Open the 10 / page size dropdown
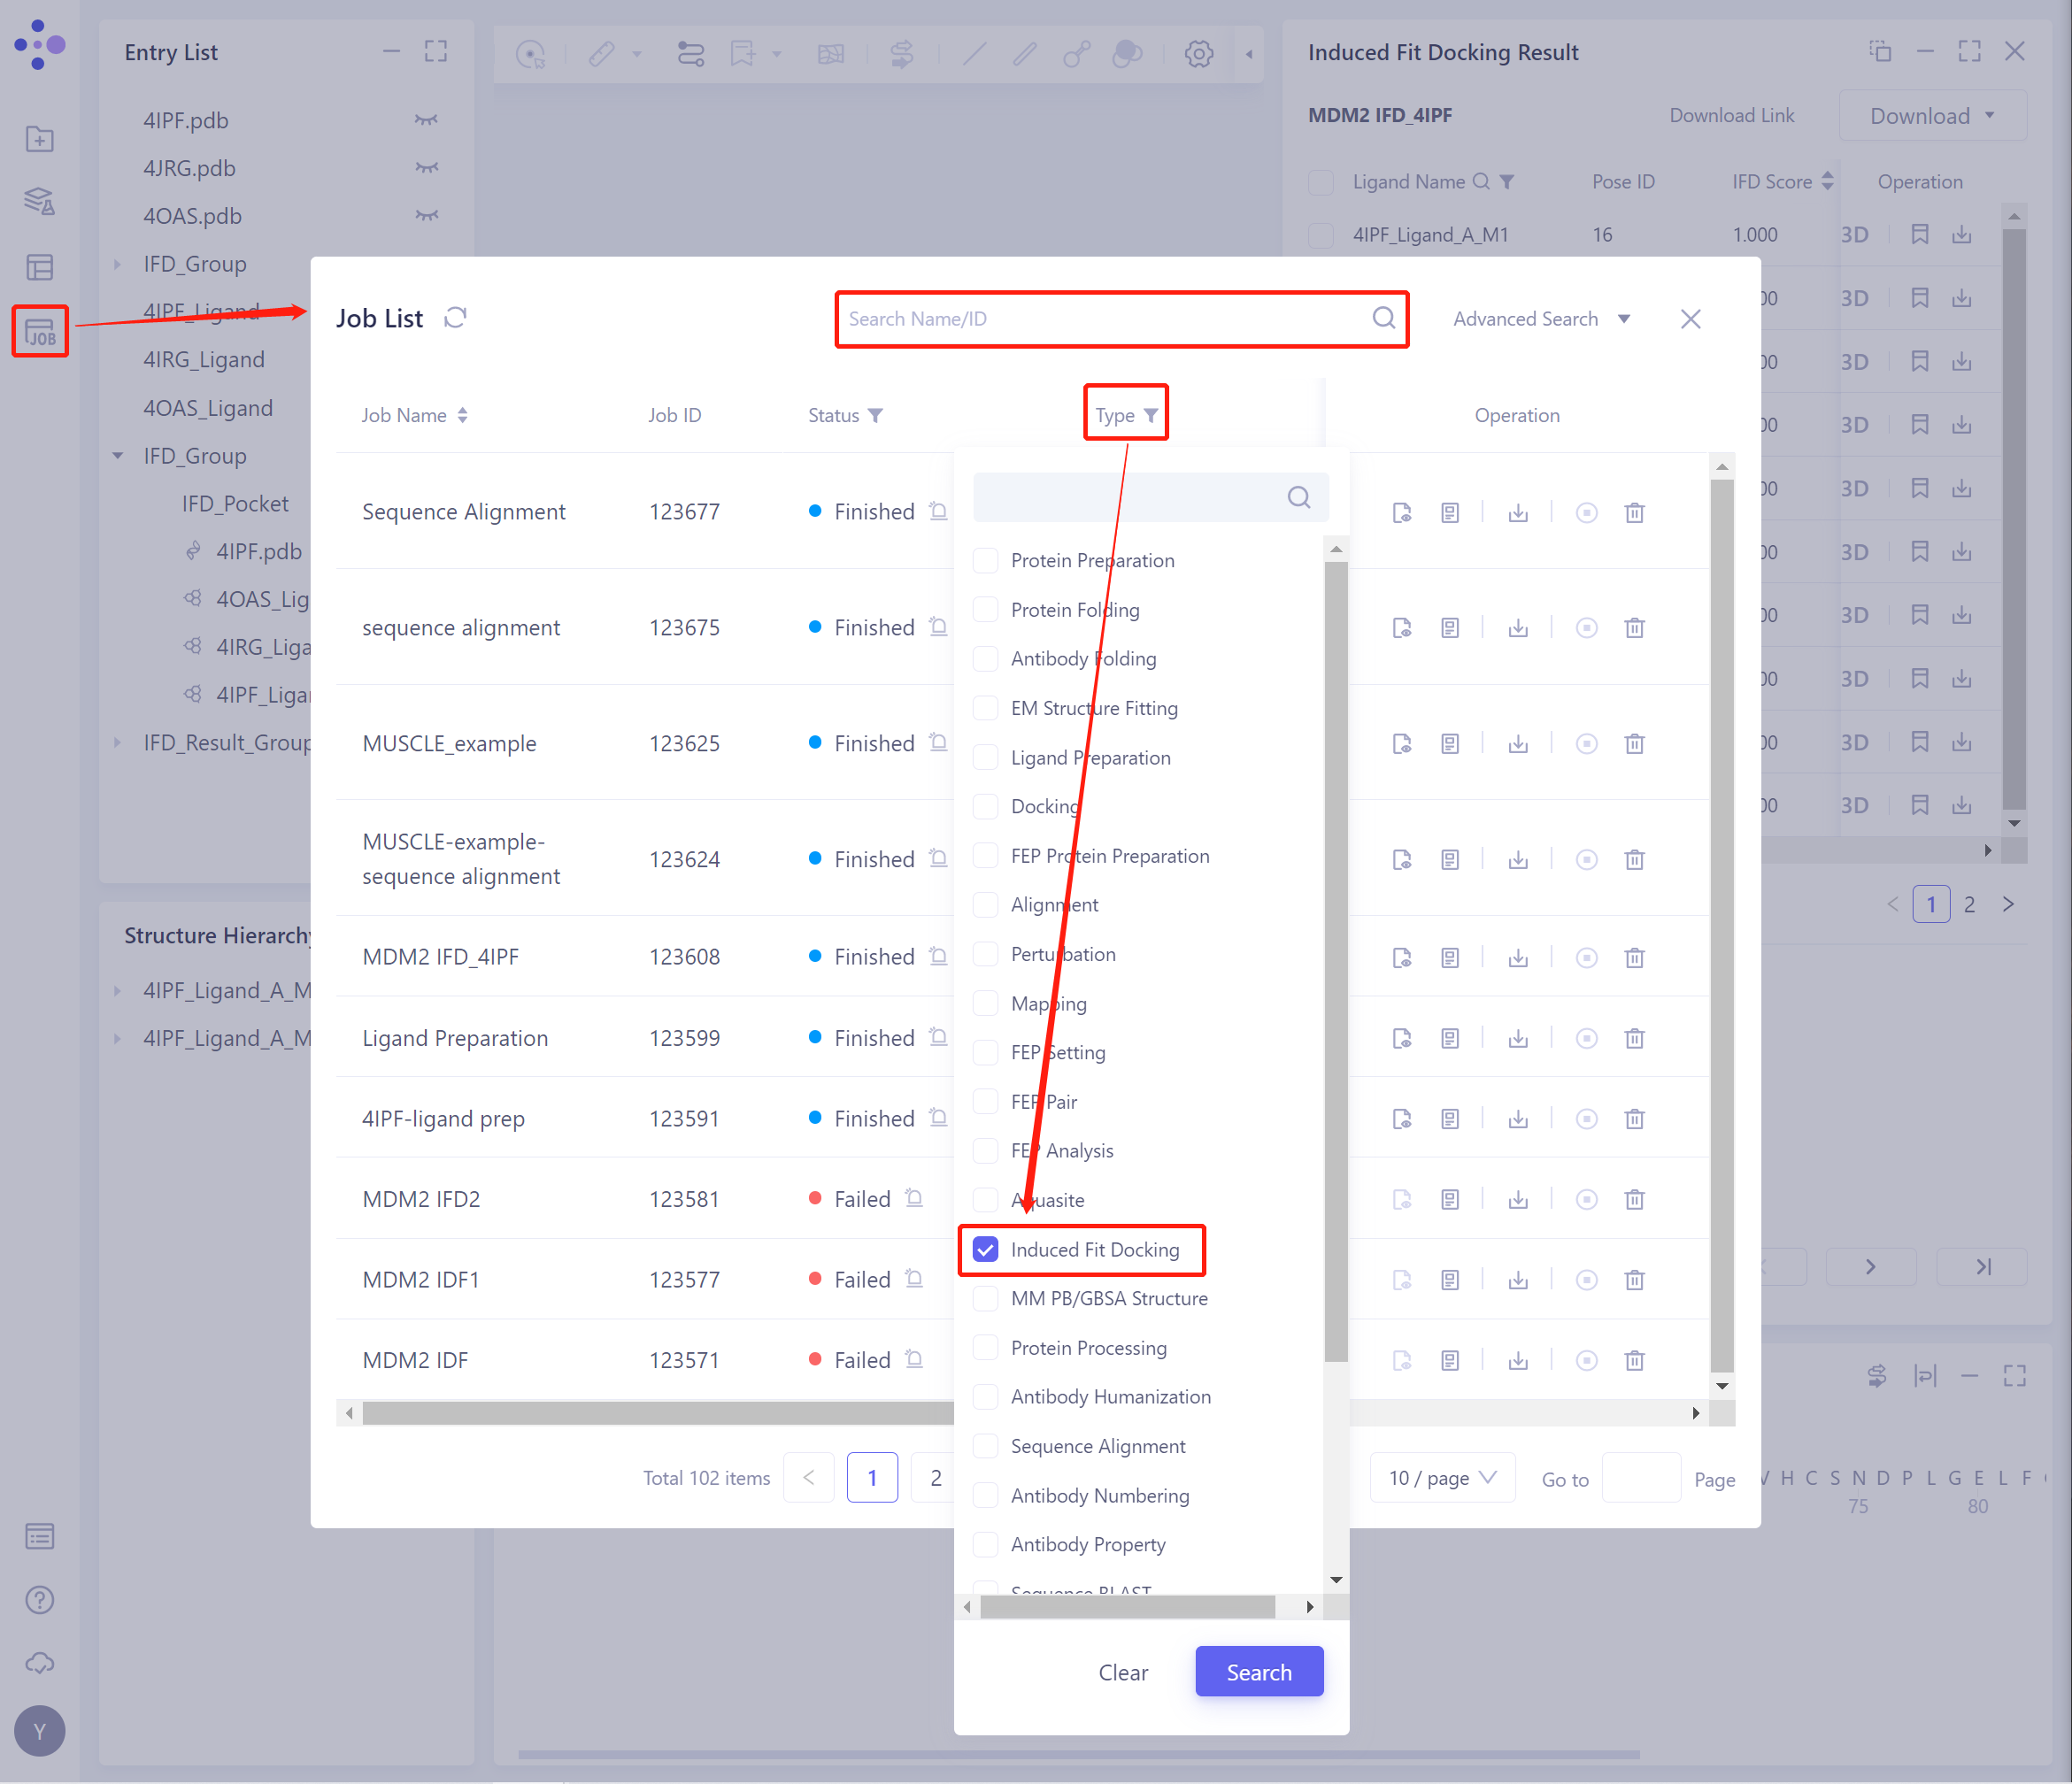Screen dimensions: 2072x1784 point(1441,1478)
